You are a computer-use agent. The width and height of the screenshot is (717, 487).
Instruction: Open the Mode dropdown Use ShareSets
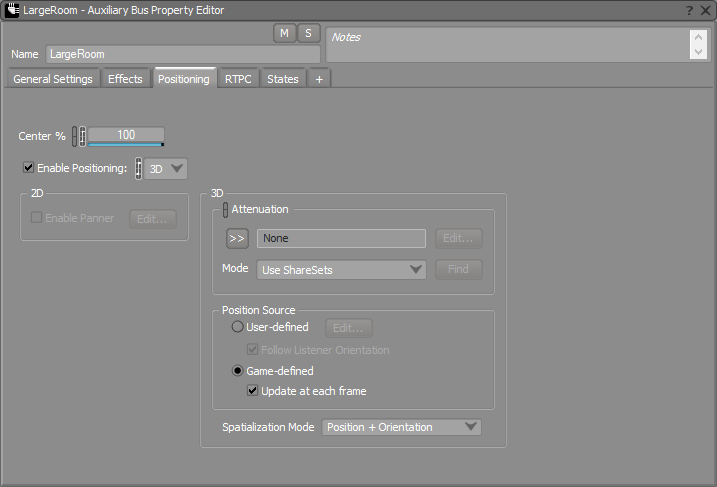pos(341,269)
